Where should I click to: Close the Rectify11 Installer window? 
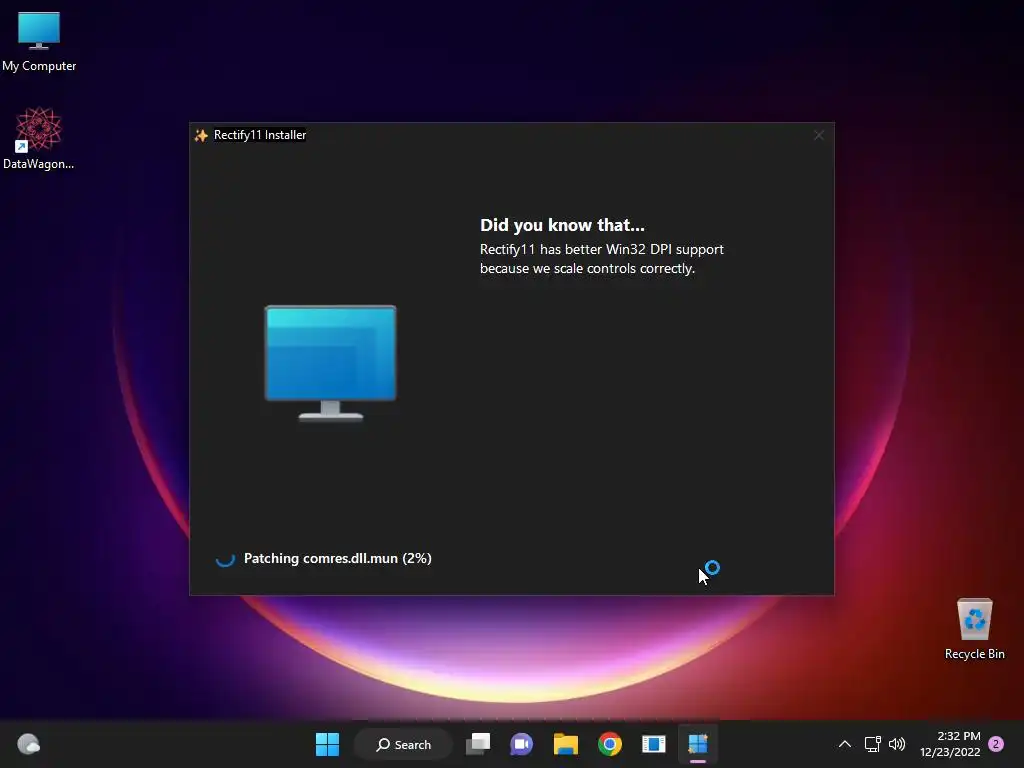point(818,135)
